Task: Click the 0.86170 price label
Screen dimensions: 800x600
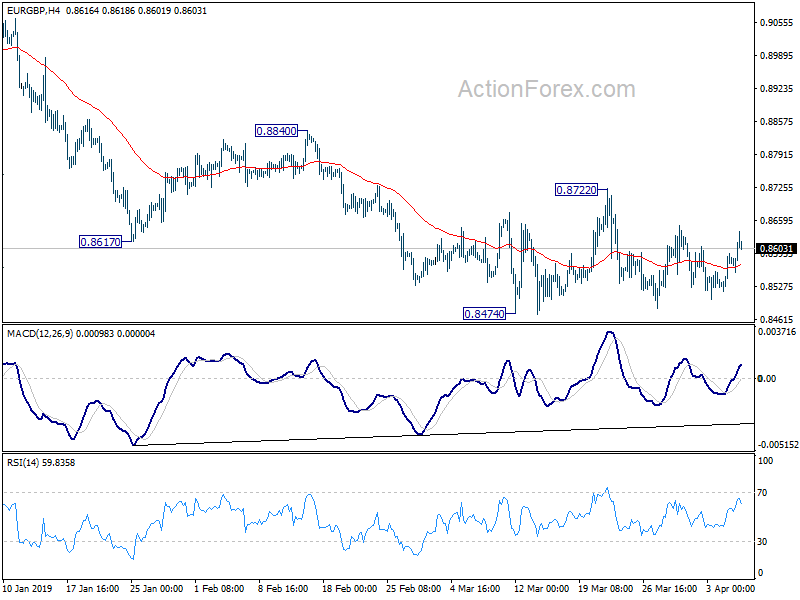Action: 101,242
